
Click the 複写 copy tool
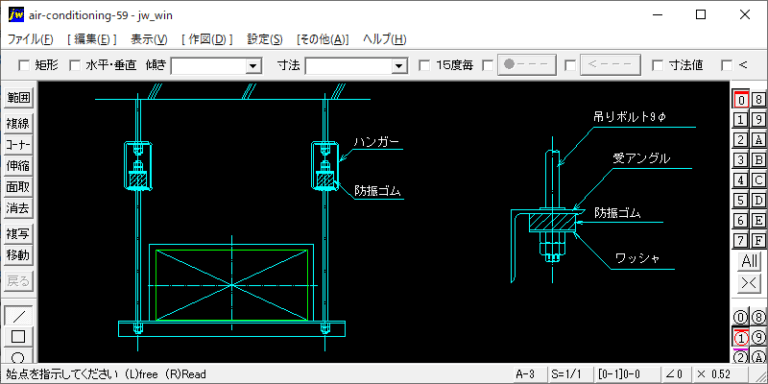point(19,234)
